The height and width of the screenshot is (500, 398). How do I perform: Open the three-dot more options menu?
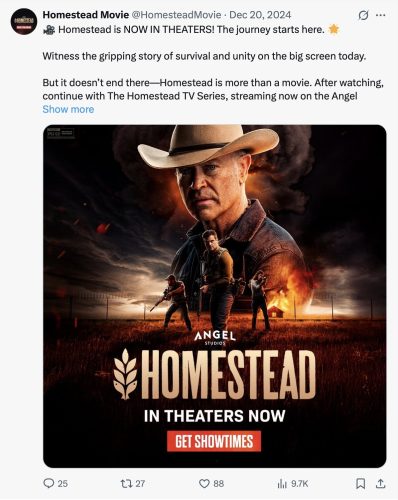380,15
